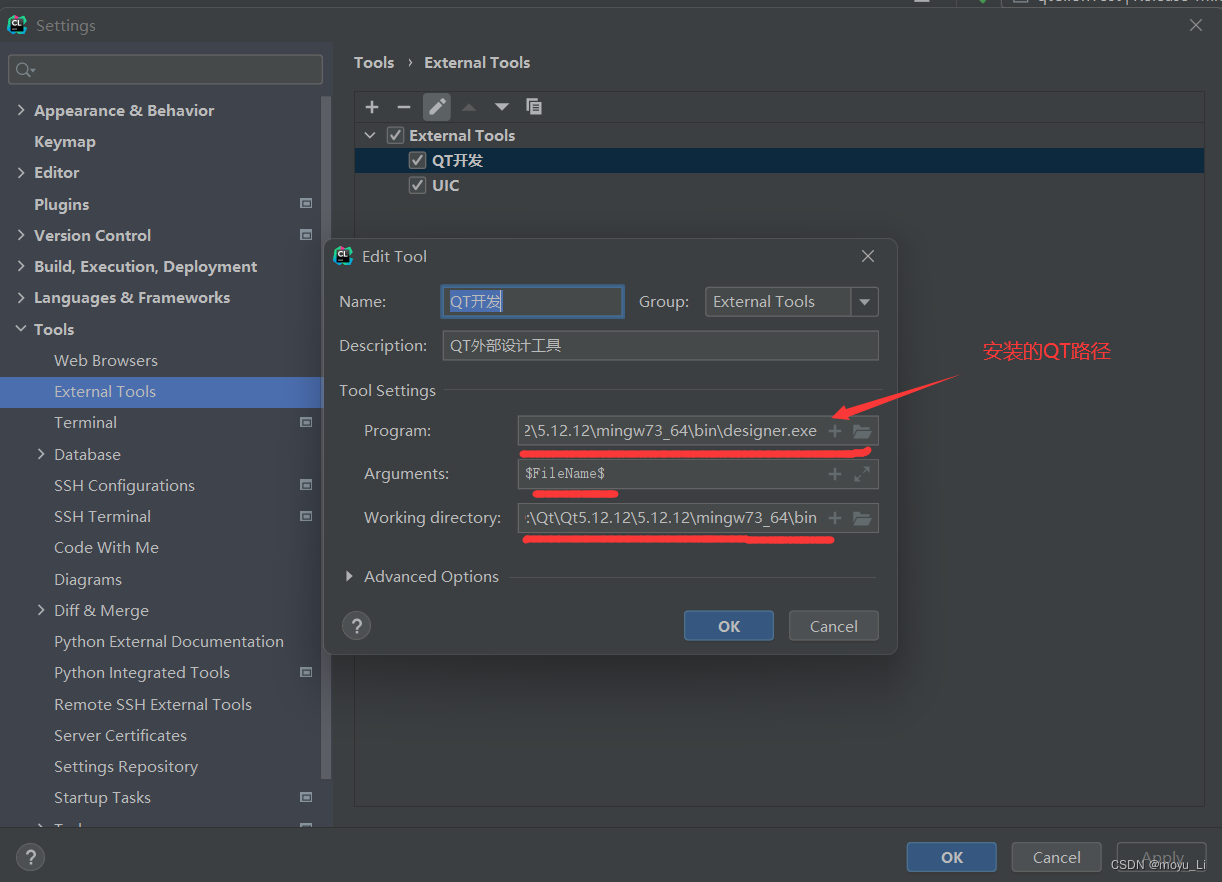Expand the Database subsection
1222x882 pixels.
tap(41, 454)
